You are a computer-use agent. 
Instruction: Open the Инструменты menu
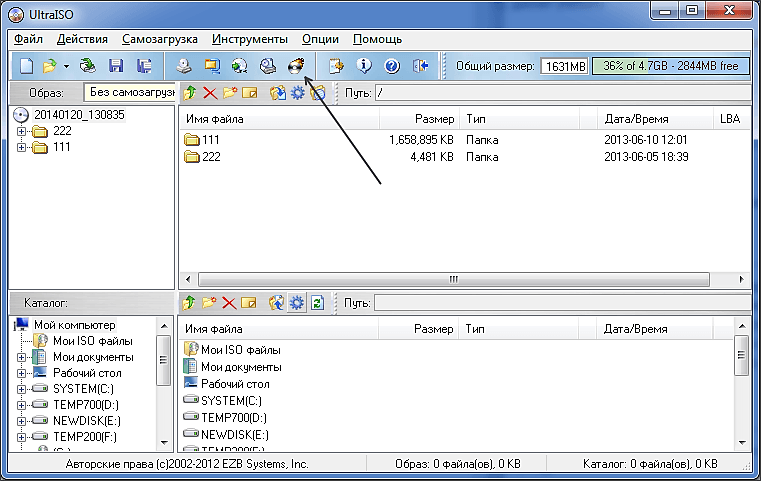click(x=250, y=39)
